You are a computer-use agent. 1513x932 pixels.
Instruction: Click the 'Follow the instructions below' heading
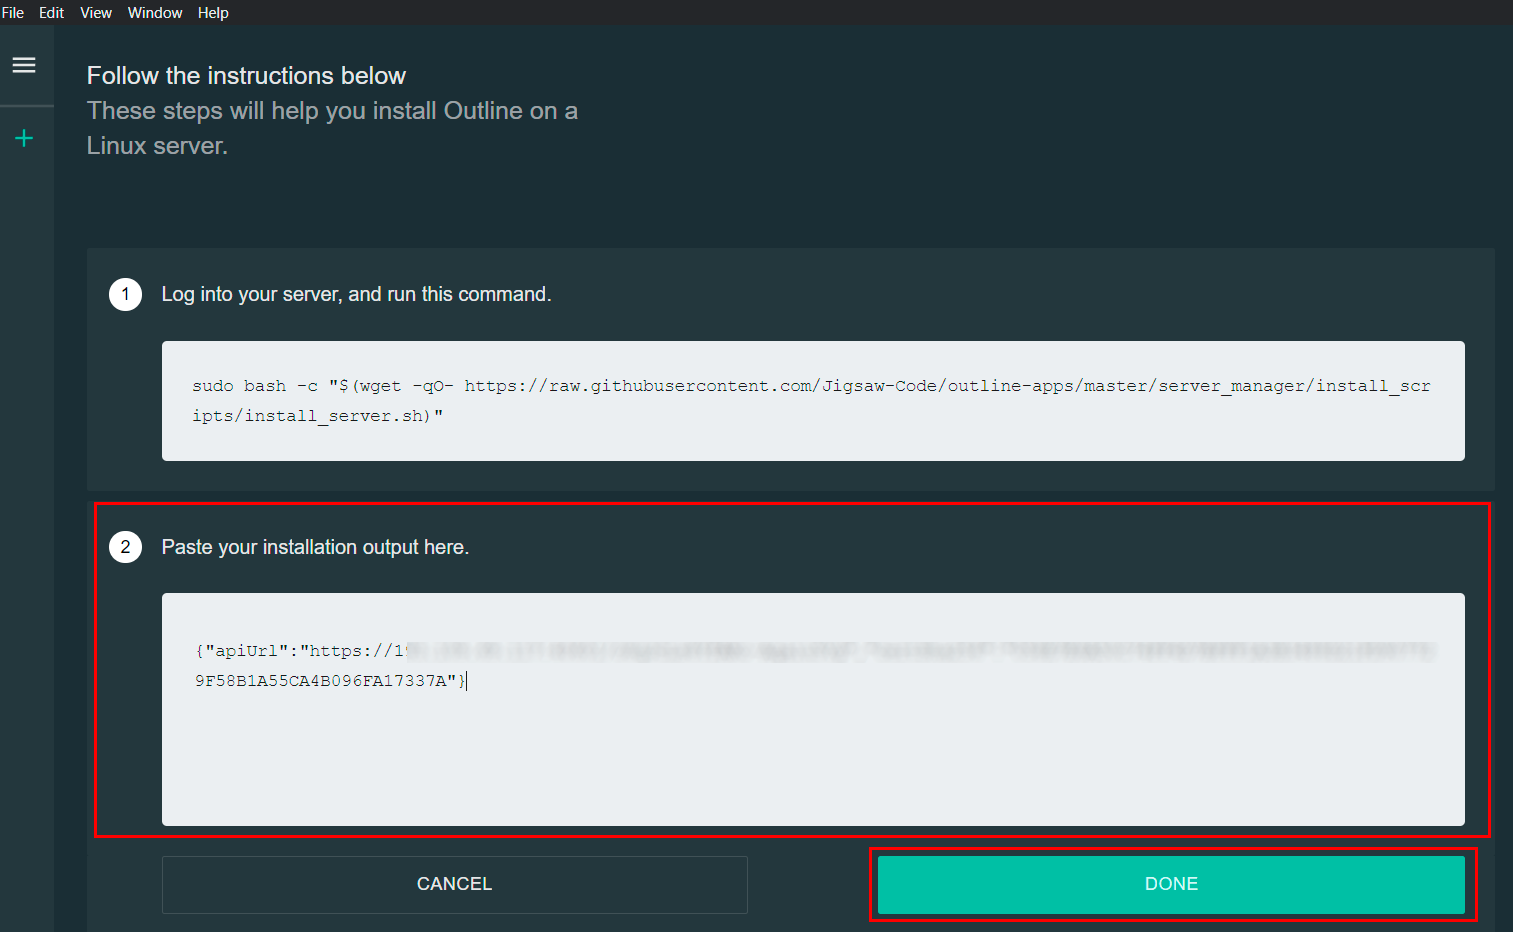coord(246,76)
